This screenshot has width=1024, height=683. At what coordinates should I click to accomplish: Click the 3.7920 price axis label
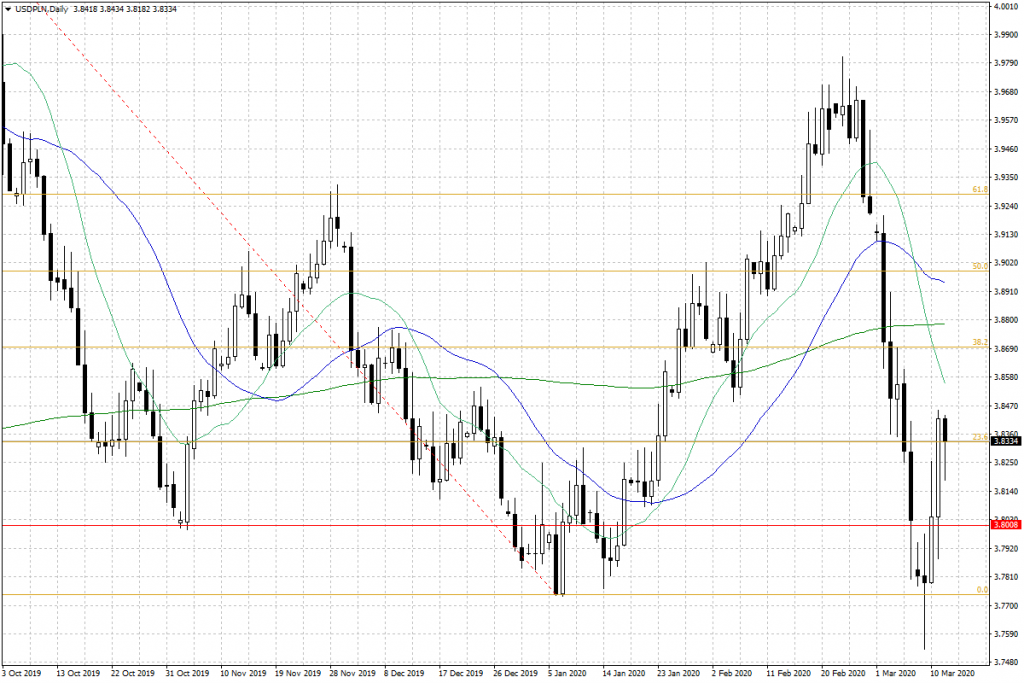[1006, 548]
